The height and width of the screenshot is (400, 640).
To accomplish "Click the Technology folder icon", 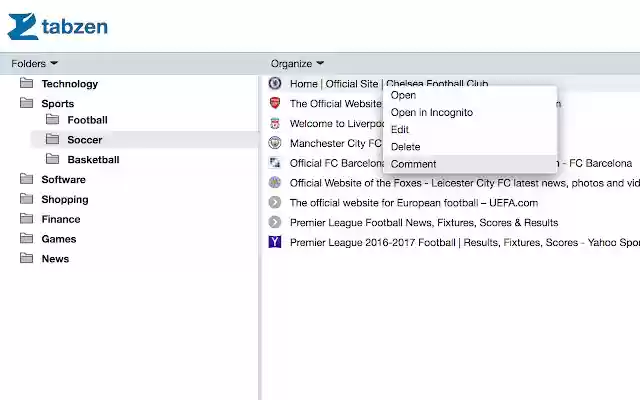I will coord(27,83).
